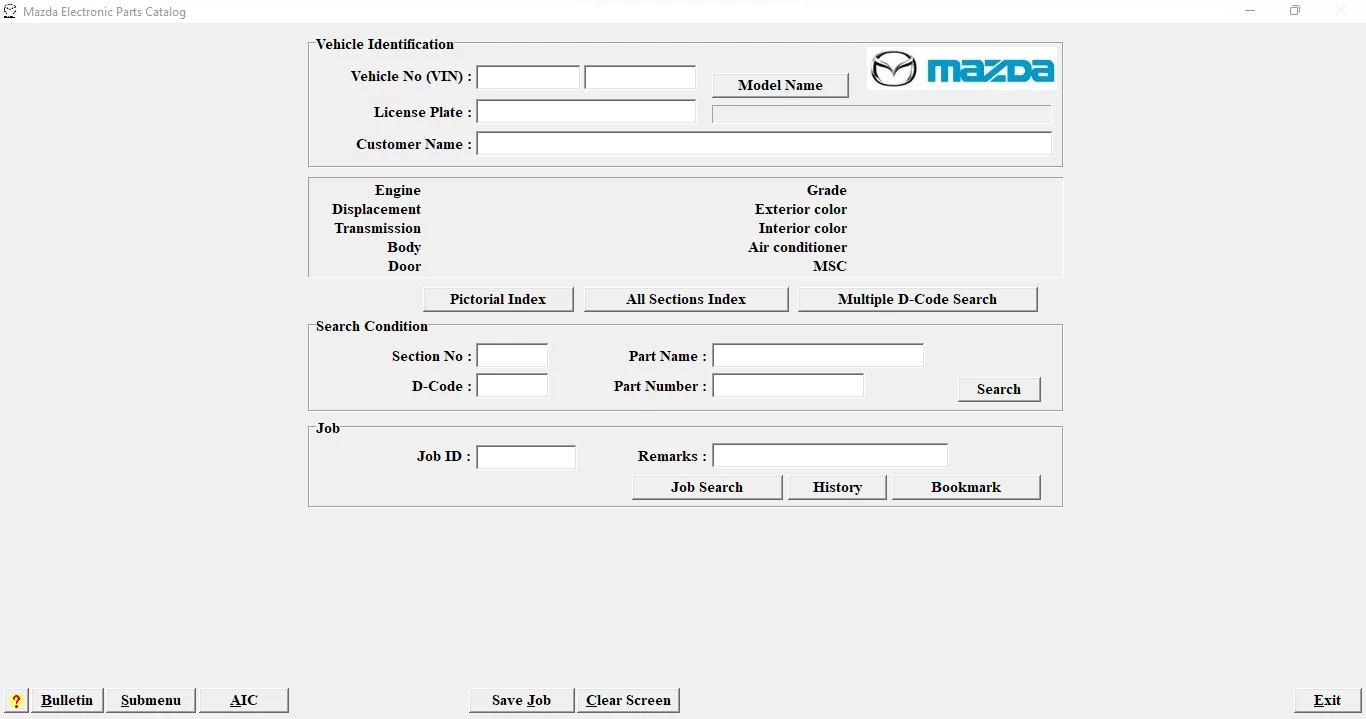Open the All Sections Index
The height and width of the screenshot is (719, 1366).
[x=686, y=300]
